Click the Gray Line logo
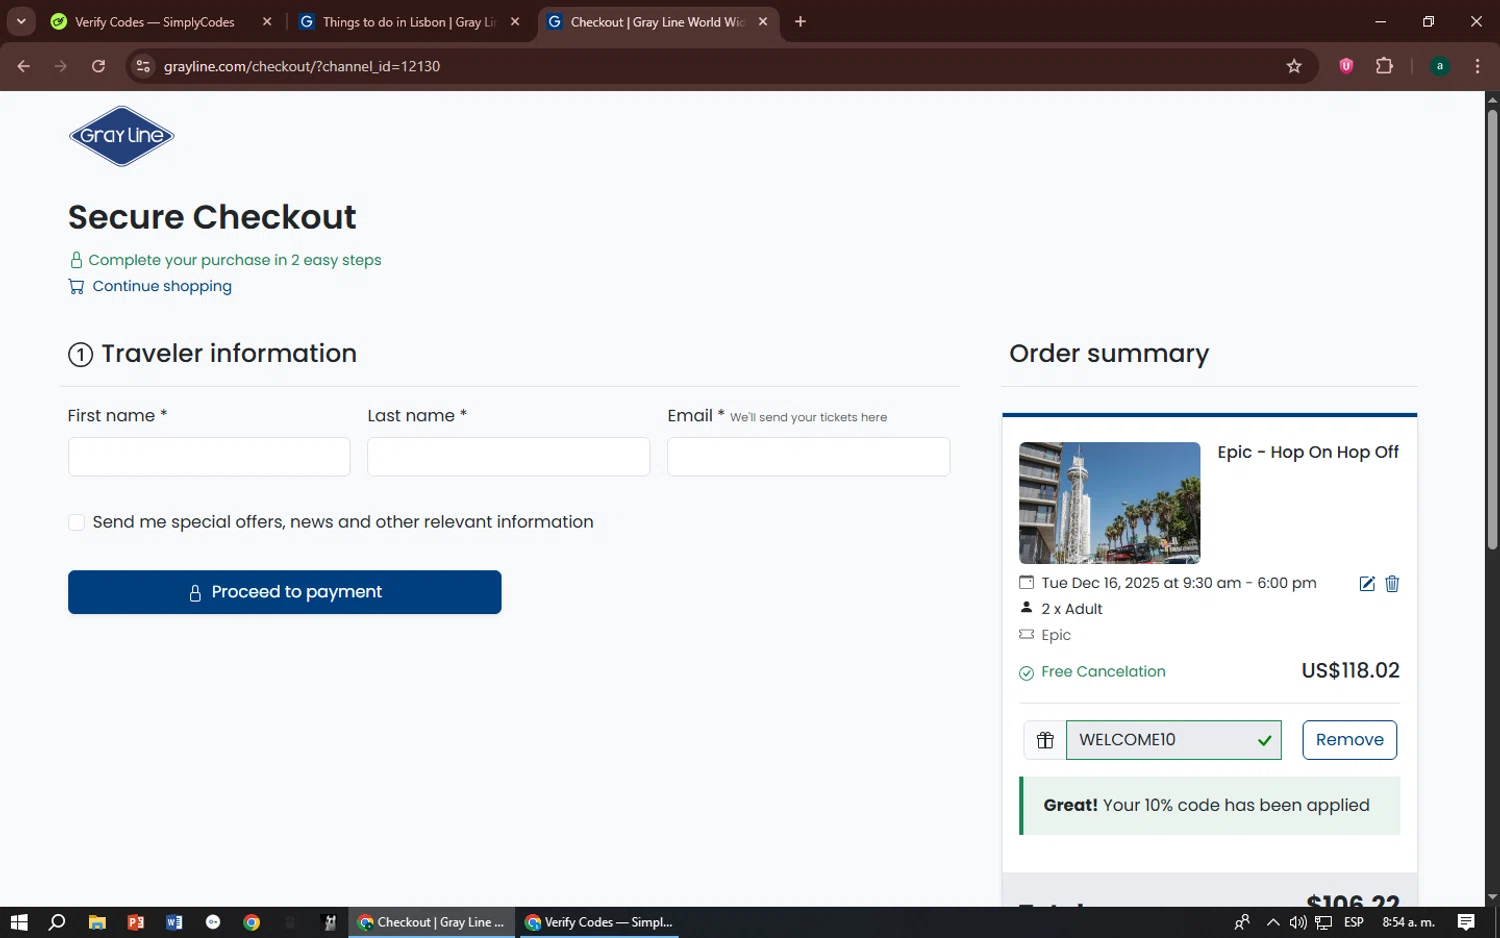This screenshot has width=1500, height=938. [x=121, y=136]
